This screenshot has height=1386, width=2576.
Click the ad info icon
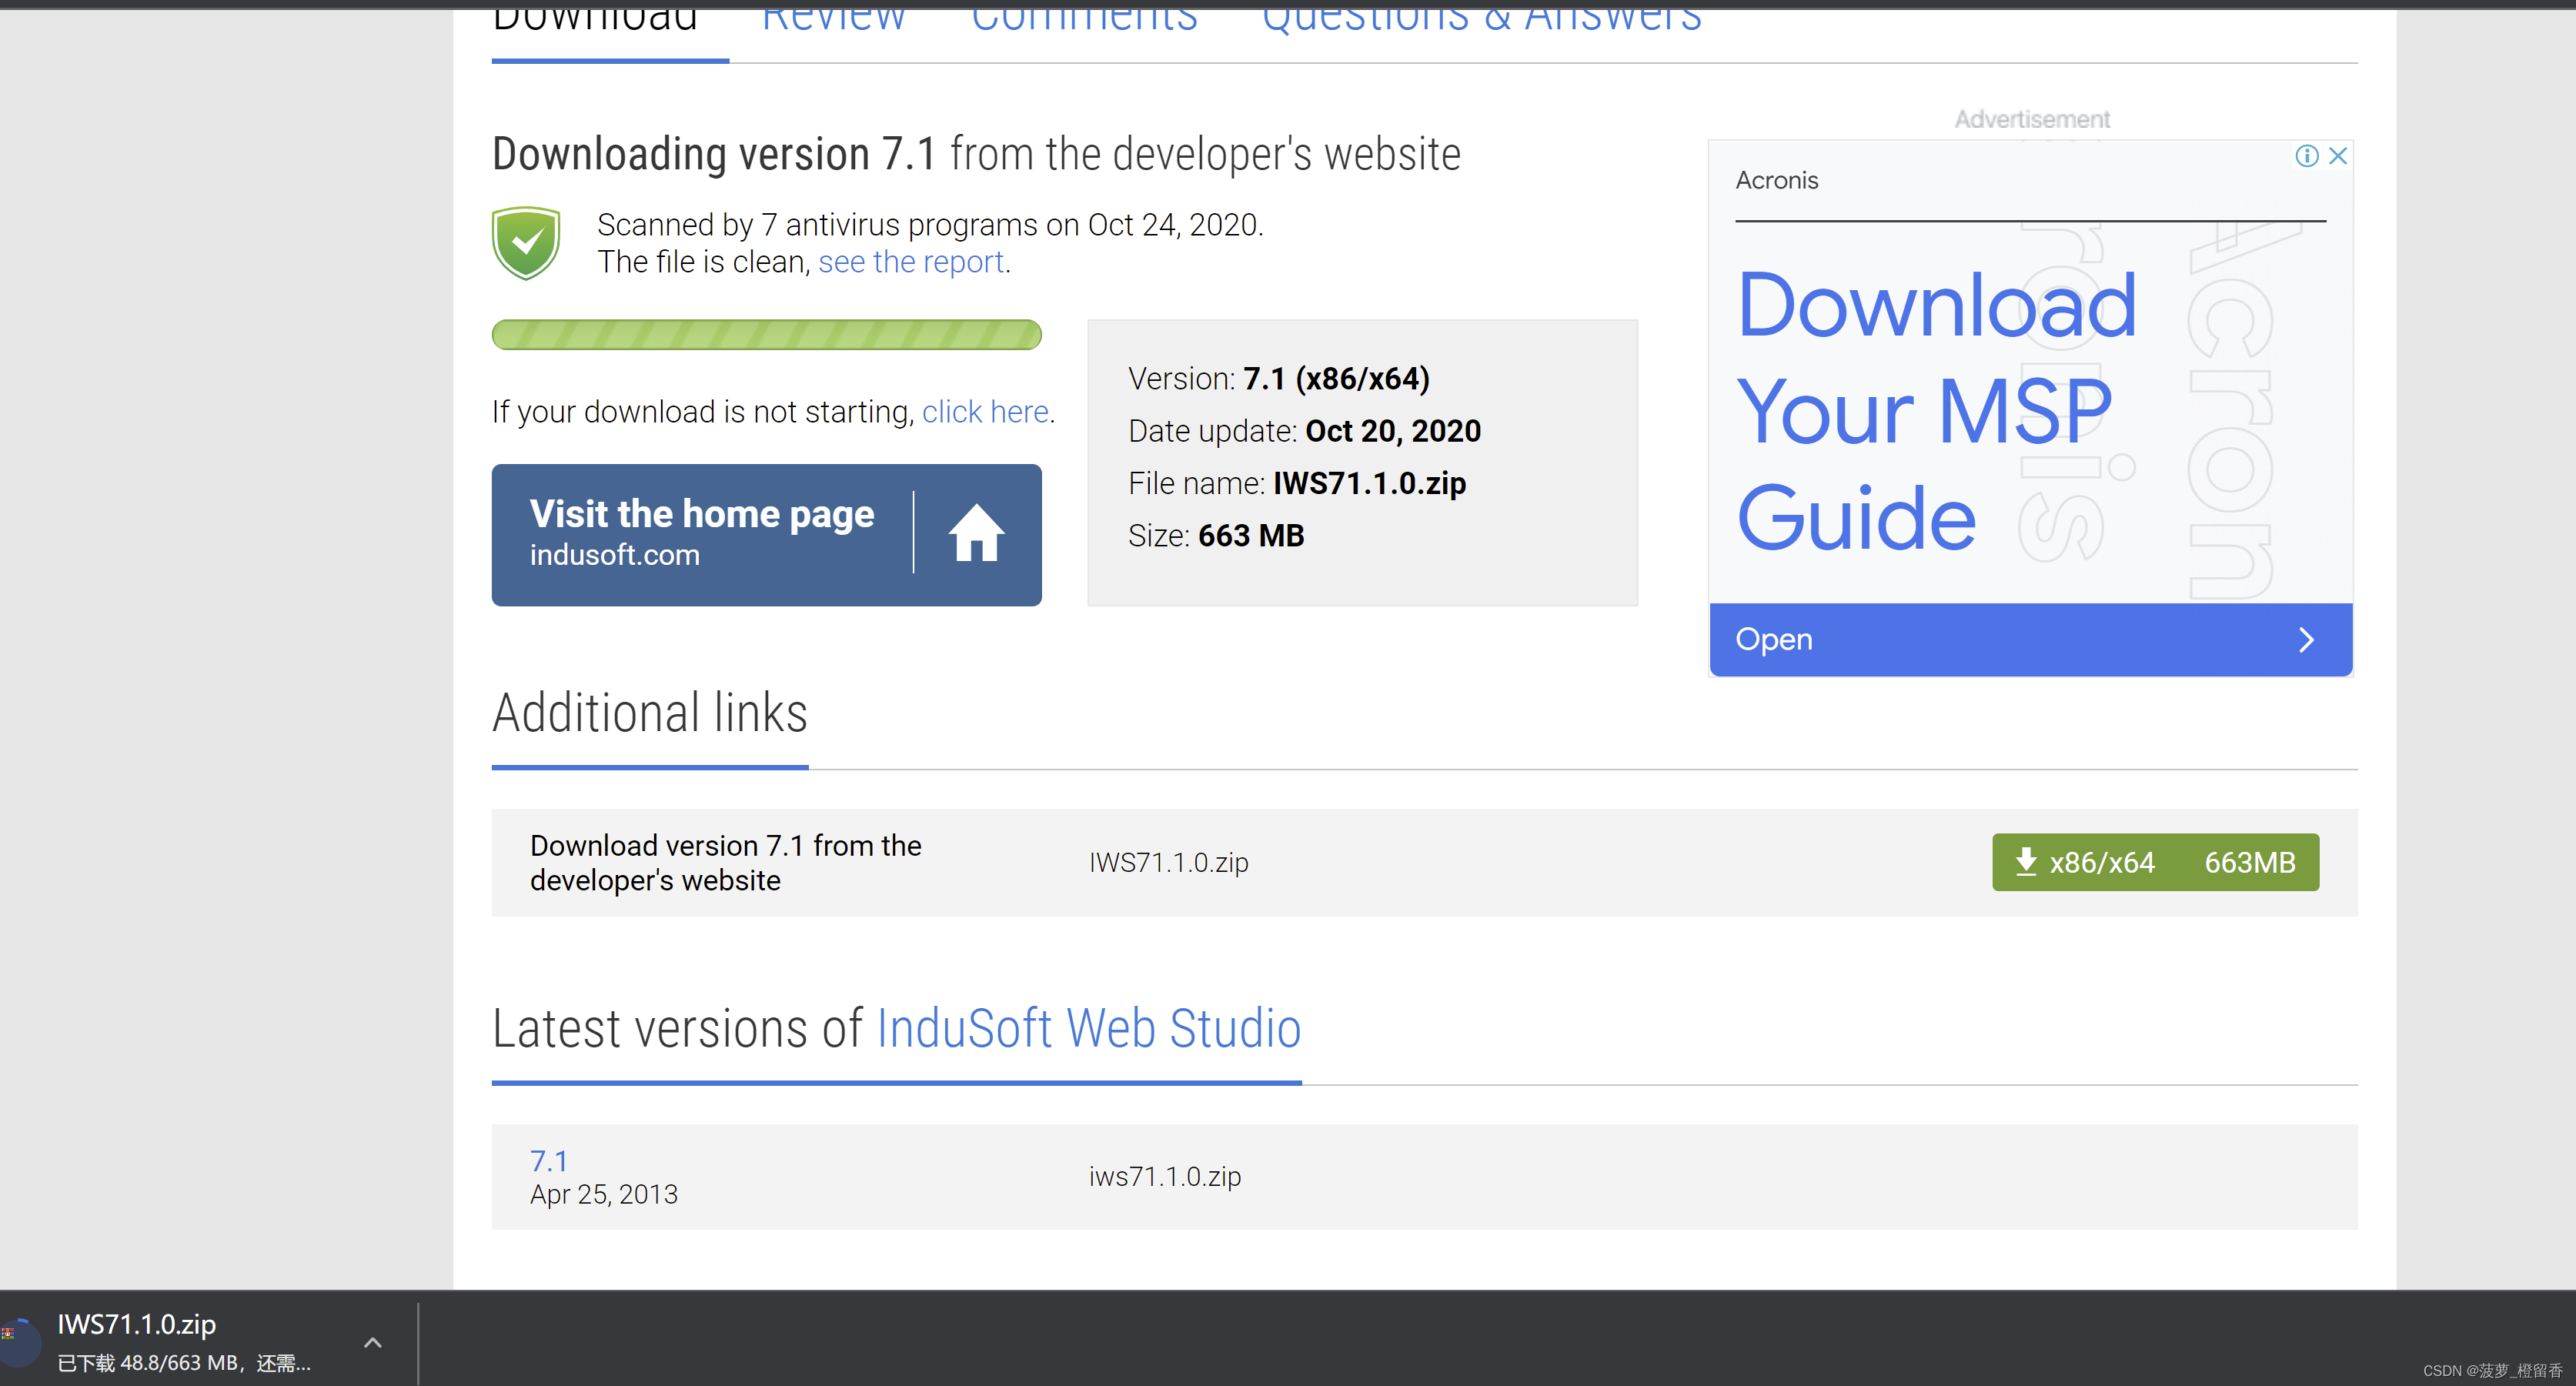[x=2306, y=156]
